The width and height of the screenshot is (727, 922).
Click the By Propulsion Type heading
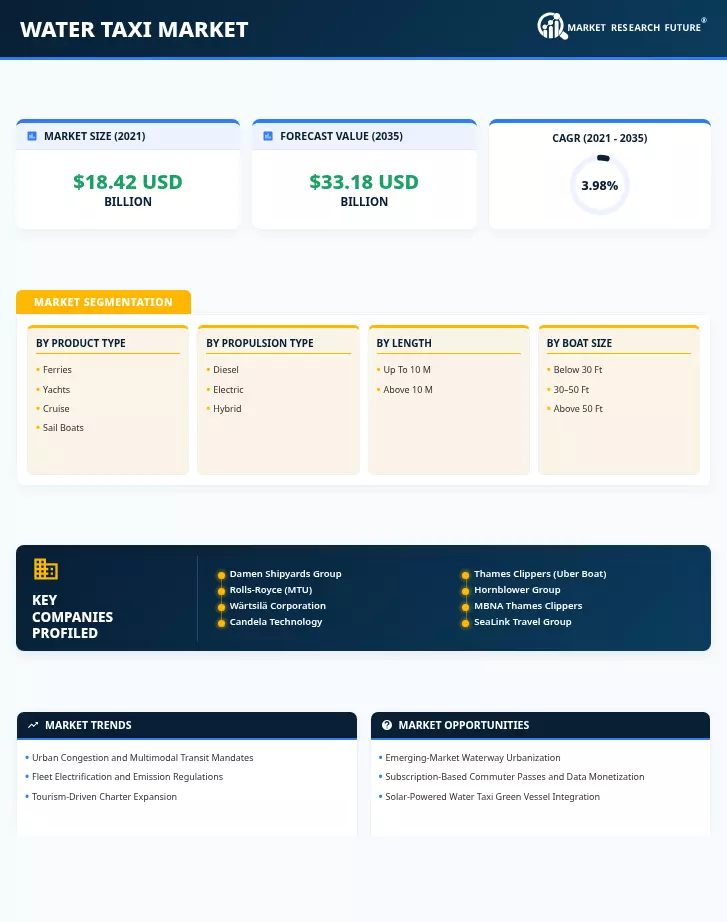point(259,343)
